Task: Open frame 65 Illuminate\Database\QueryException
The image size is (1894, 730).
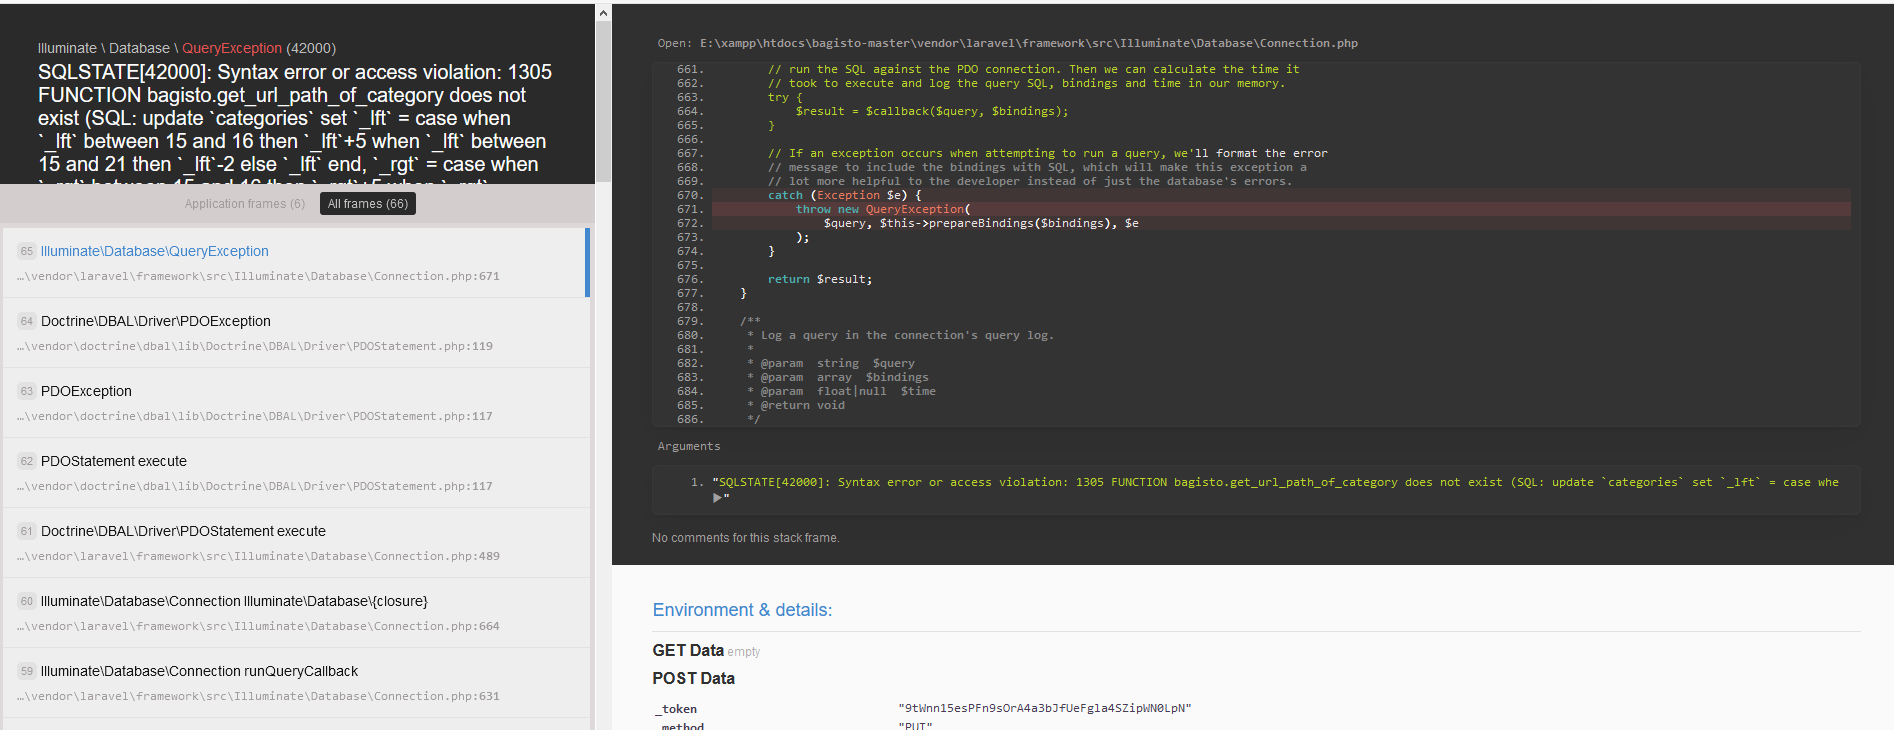Action: pyautogui.click(x=296, y=263)
